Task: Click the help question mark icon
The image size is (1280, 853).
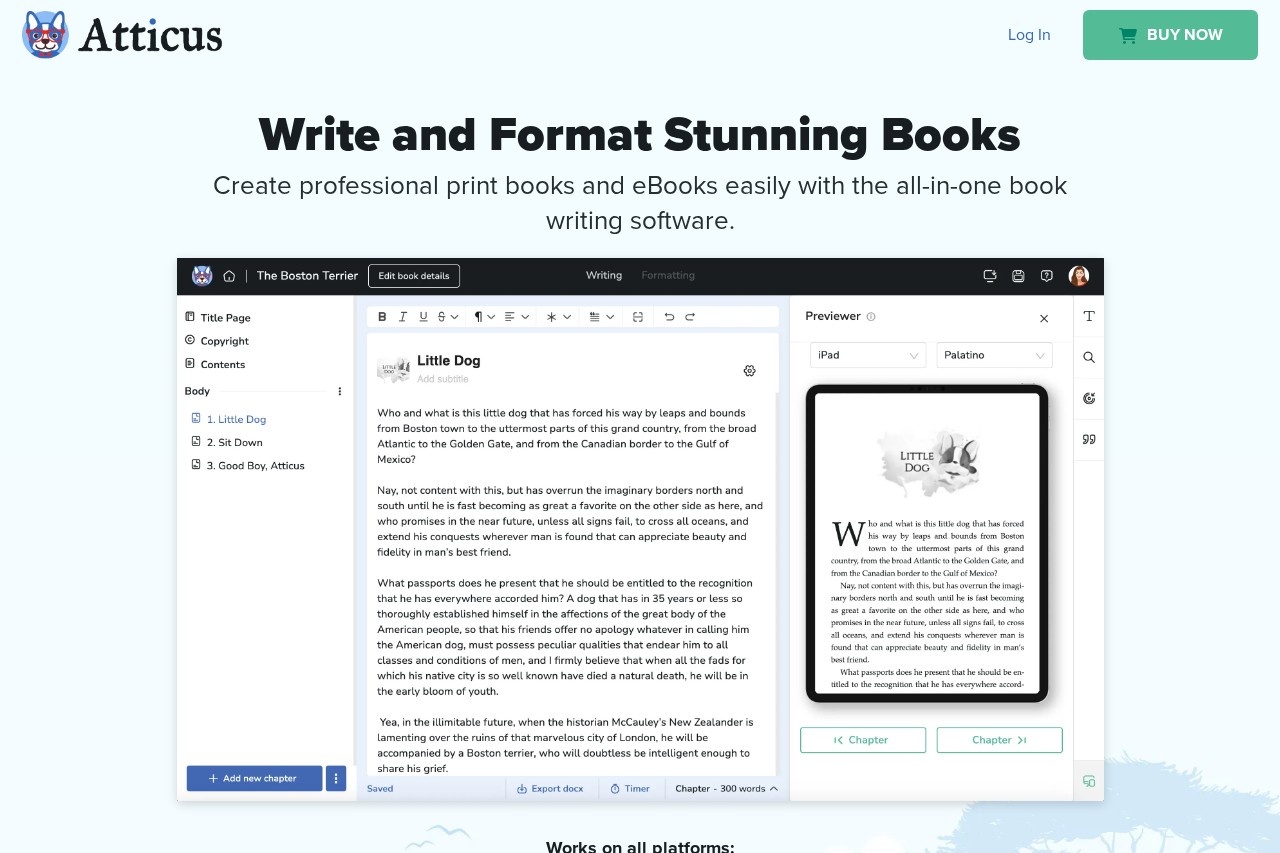Action: 1046,276
